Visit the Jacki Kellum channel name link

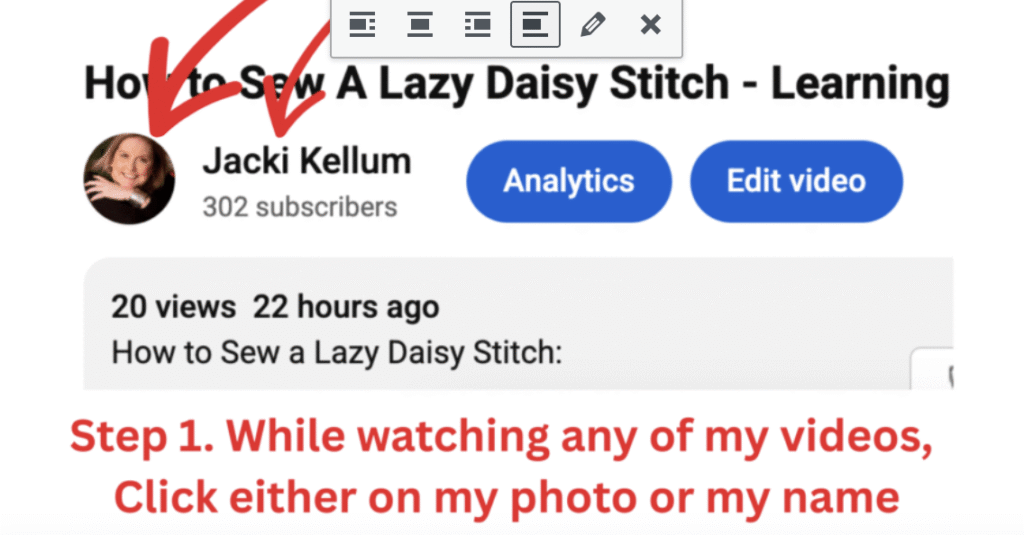tap(307, 161)
